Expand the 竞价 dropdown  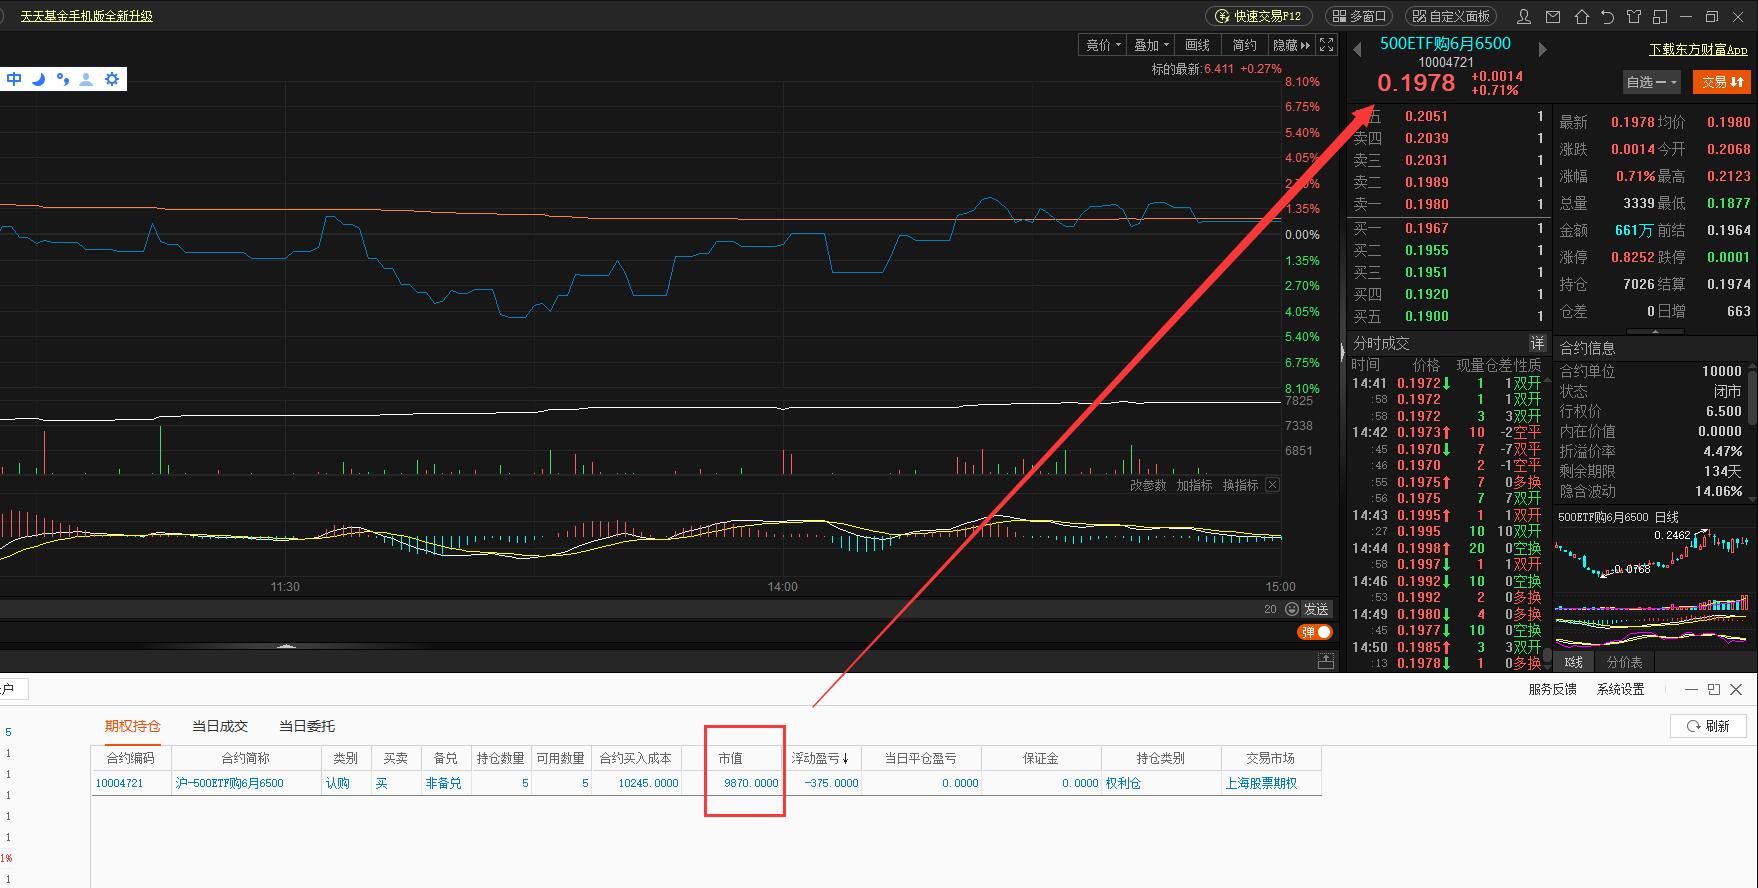(1103, 45)
